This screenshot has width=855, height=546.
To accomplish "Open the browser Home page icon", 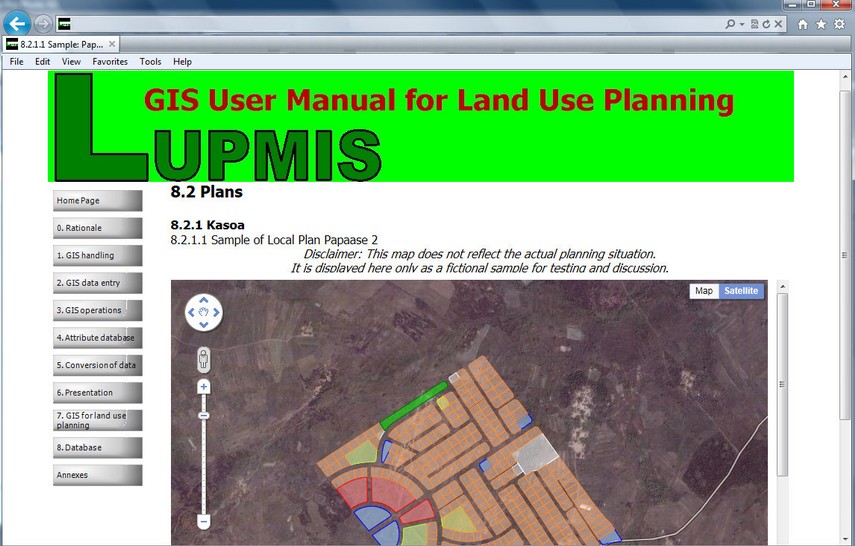I will [803, 24].
